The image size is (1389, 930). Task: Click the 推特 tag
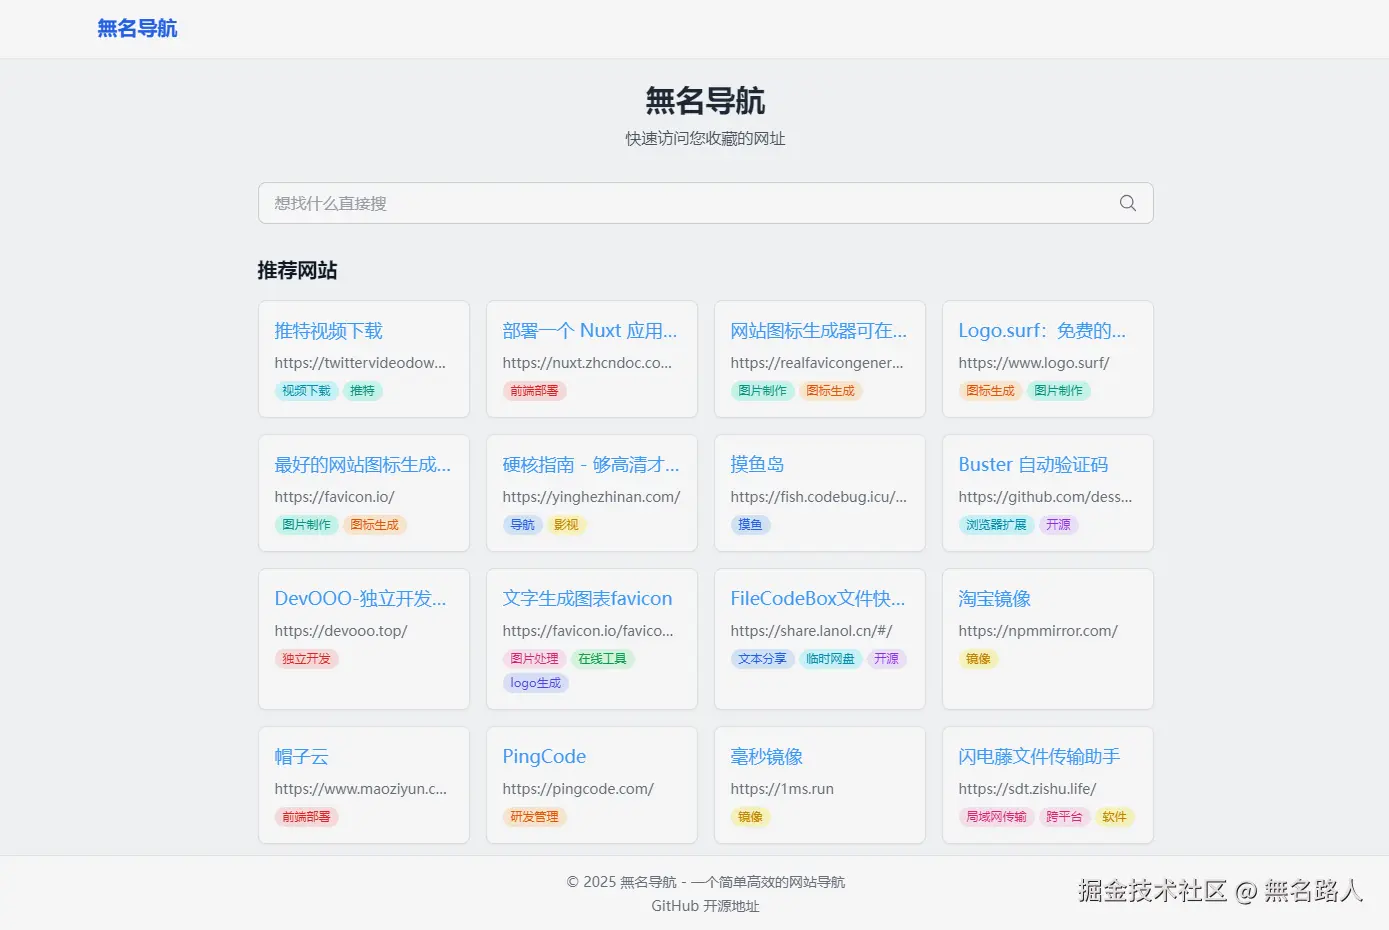click(x=362, y=391)
